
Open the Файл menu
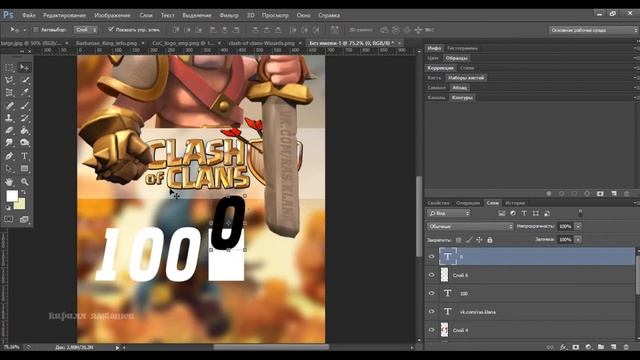click(29, 15)
